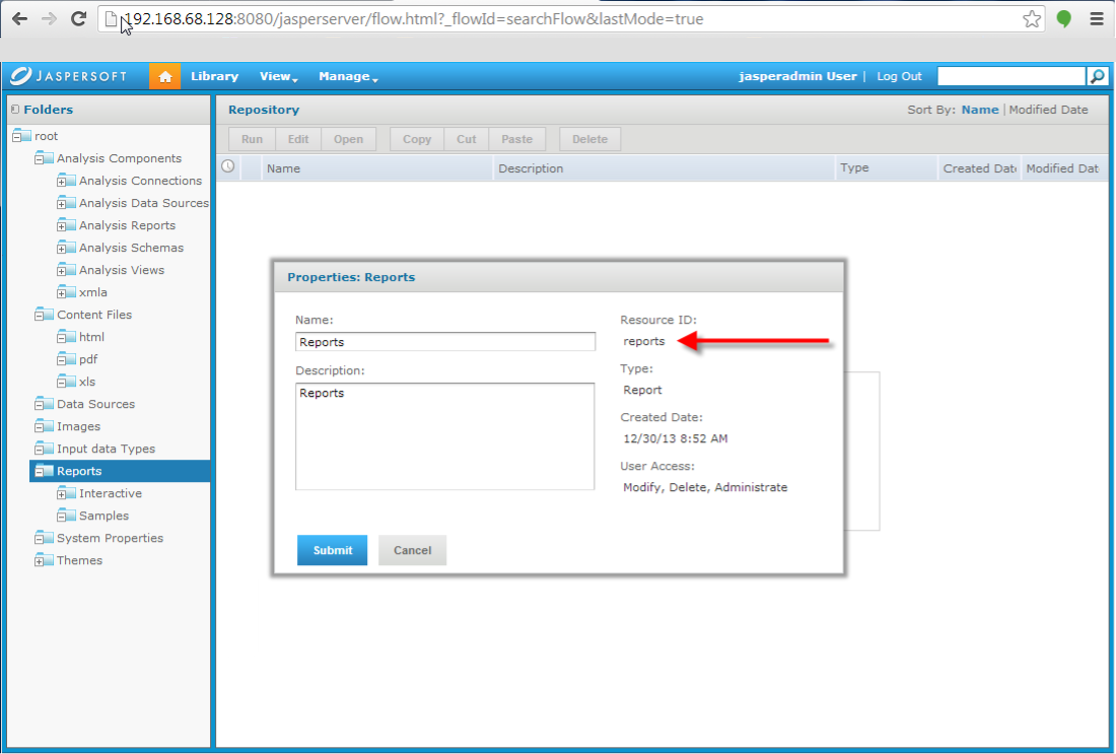This screenshot has width=1116, height=754.
Task: Click the Copy toolbar button
Action: [x=417, y=140]
